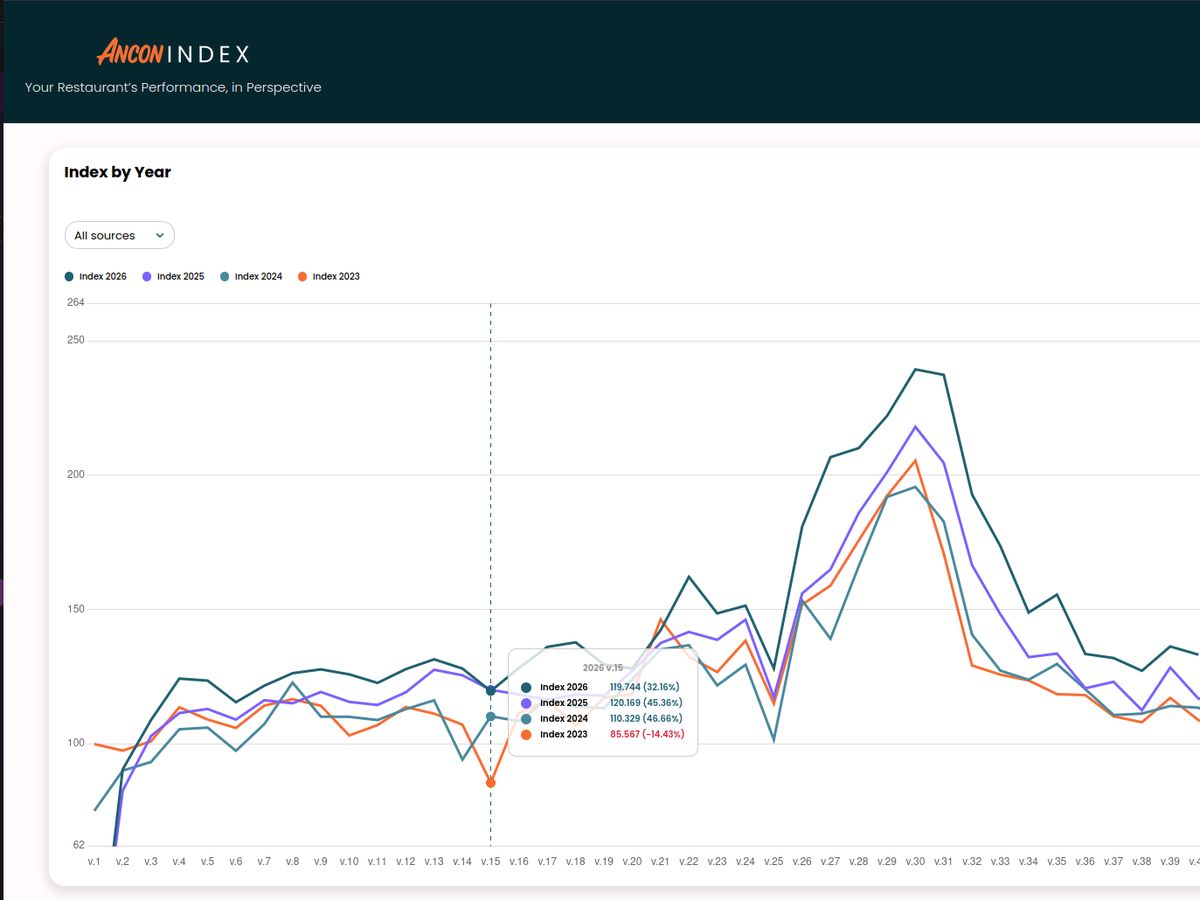Click the x-axis label v.35

pos(1056,861)
